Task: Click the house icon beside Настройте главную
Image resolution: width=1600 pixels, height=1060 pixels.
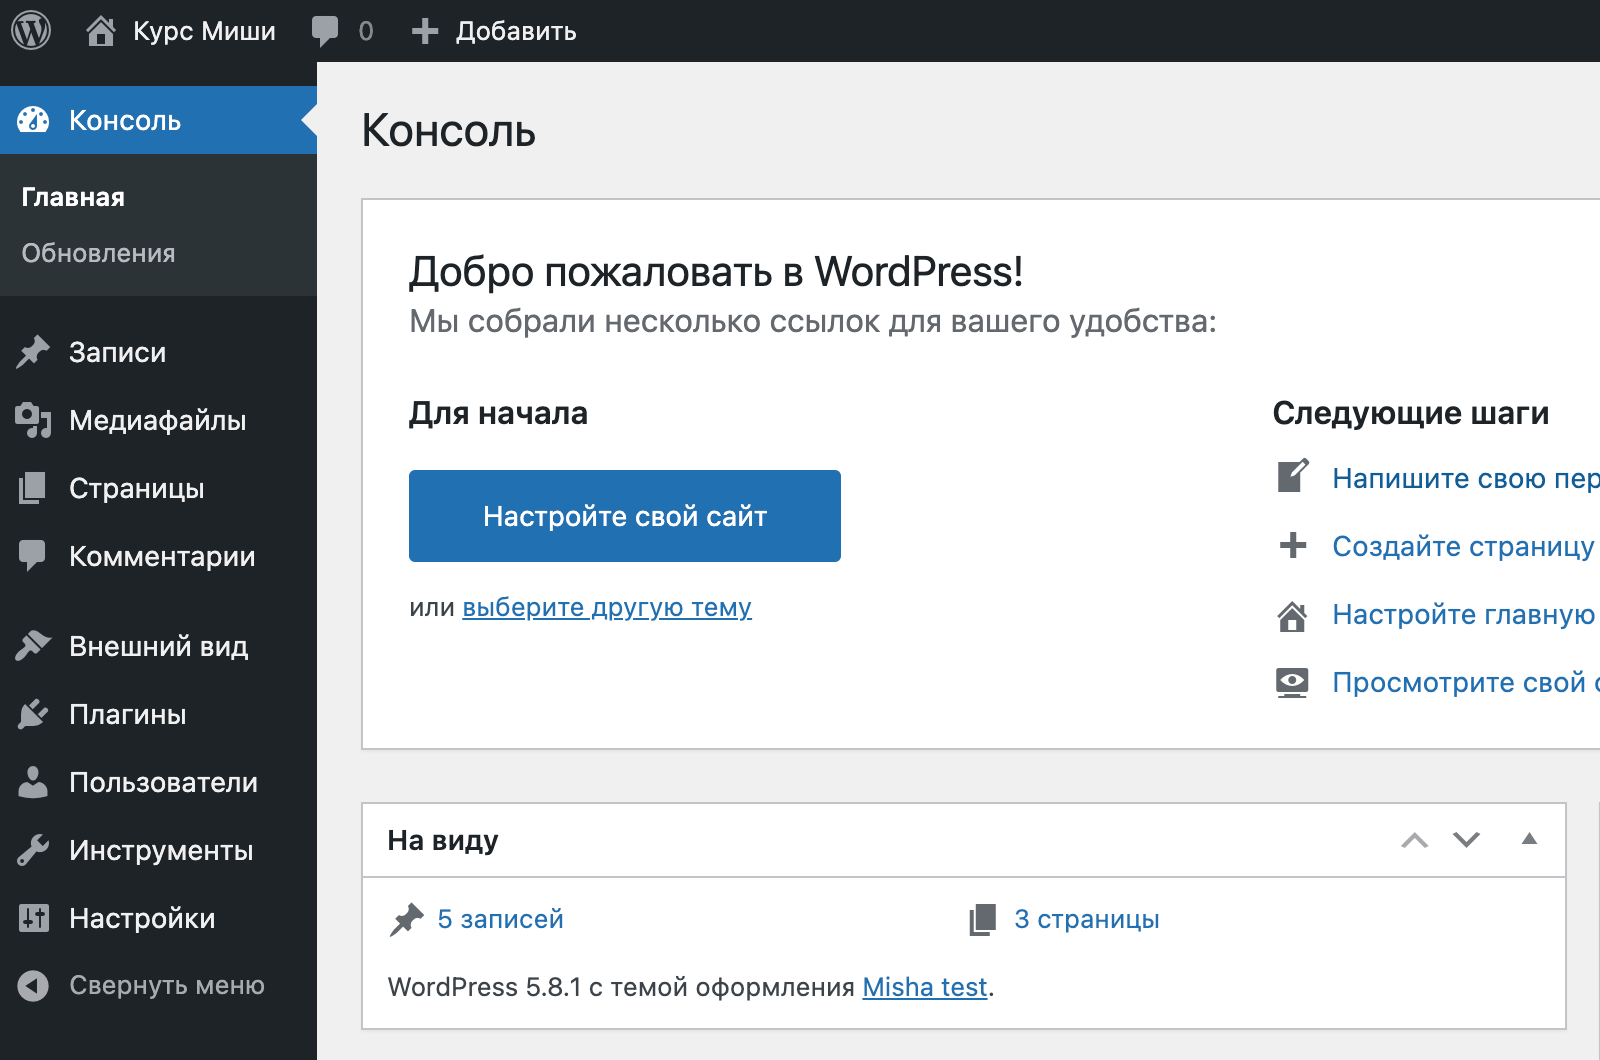Action: [1293, 615]
